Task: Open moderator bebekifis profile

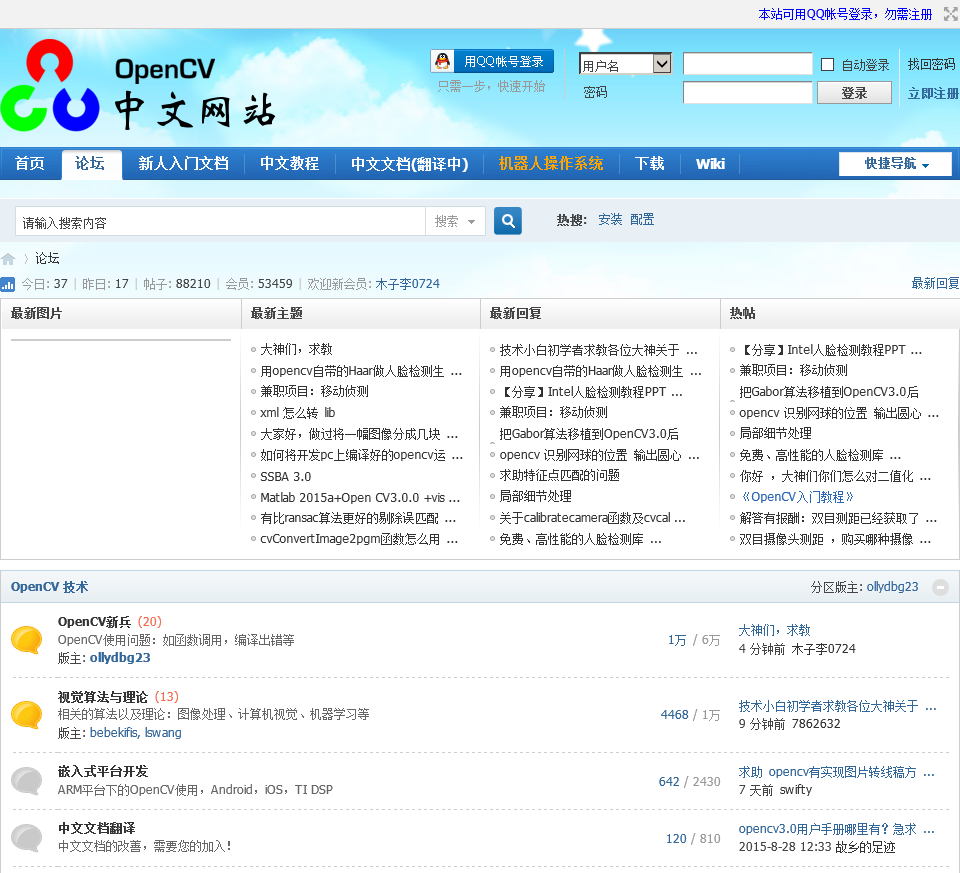Action: 115,733
